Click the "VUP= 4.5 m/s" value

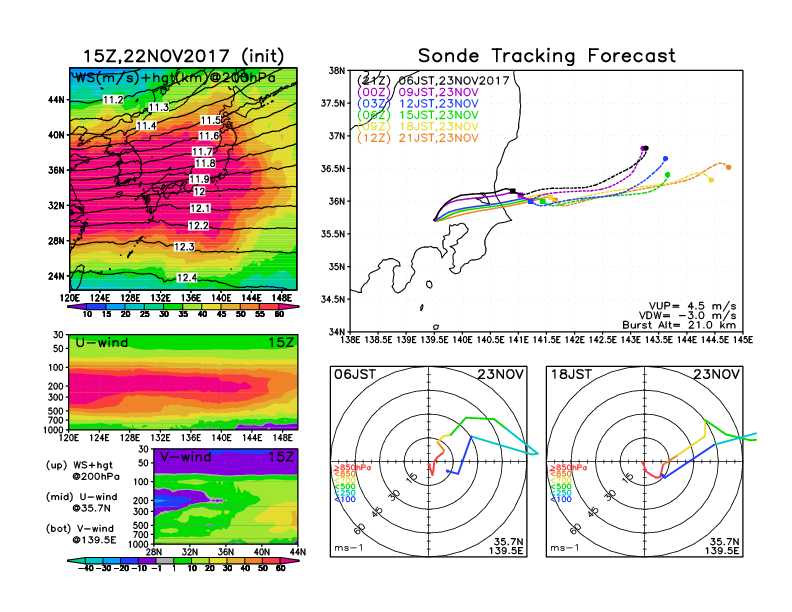coord(692,306)
